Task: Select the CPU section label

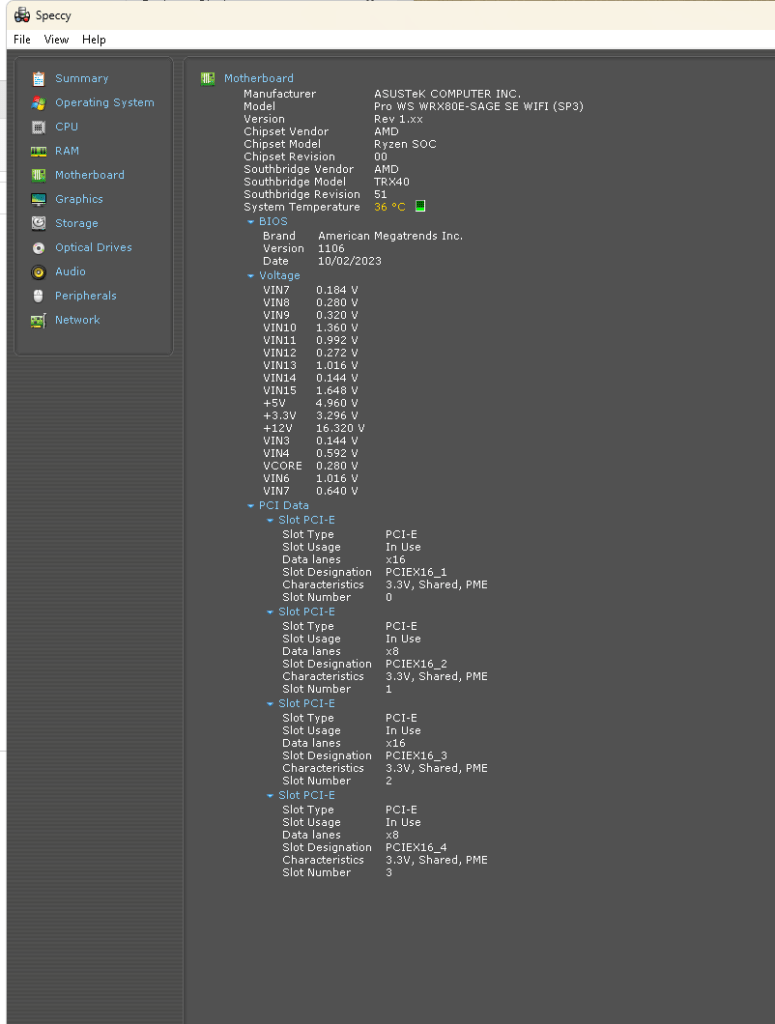Action: tap(67, 127)
